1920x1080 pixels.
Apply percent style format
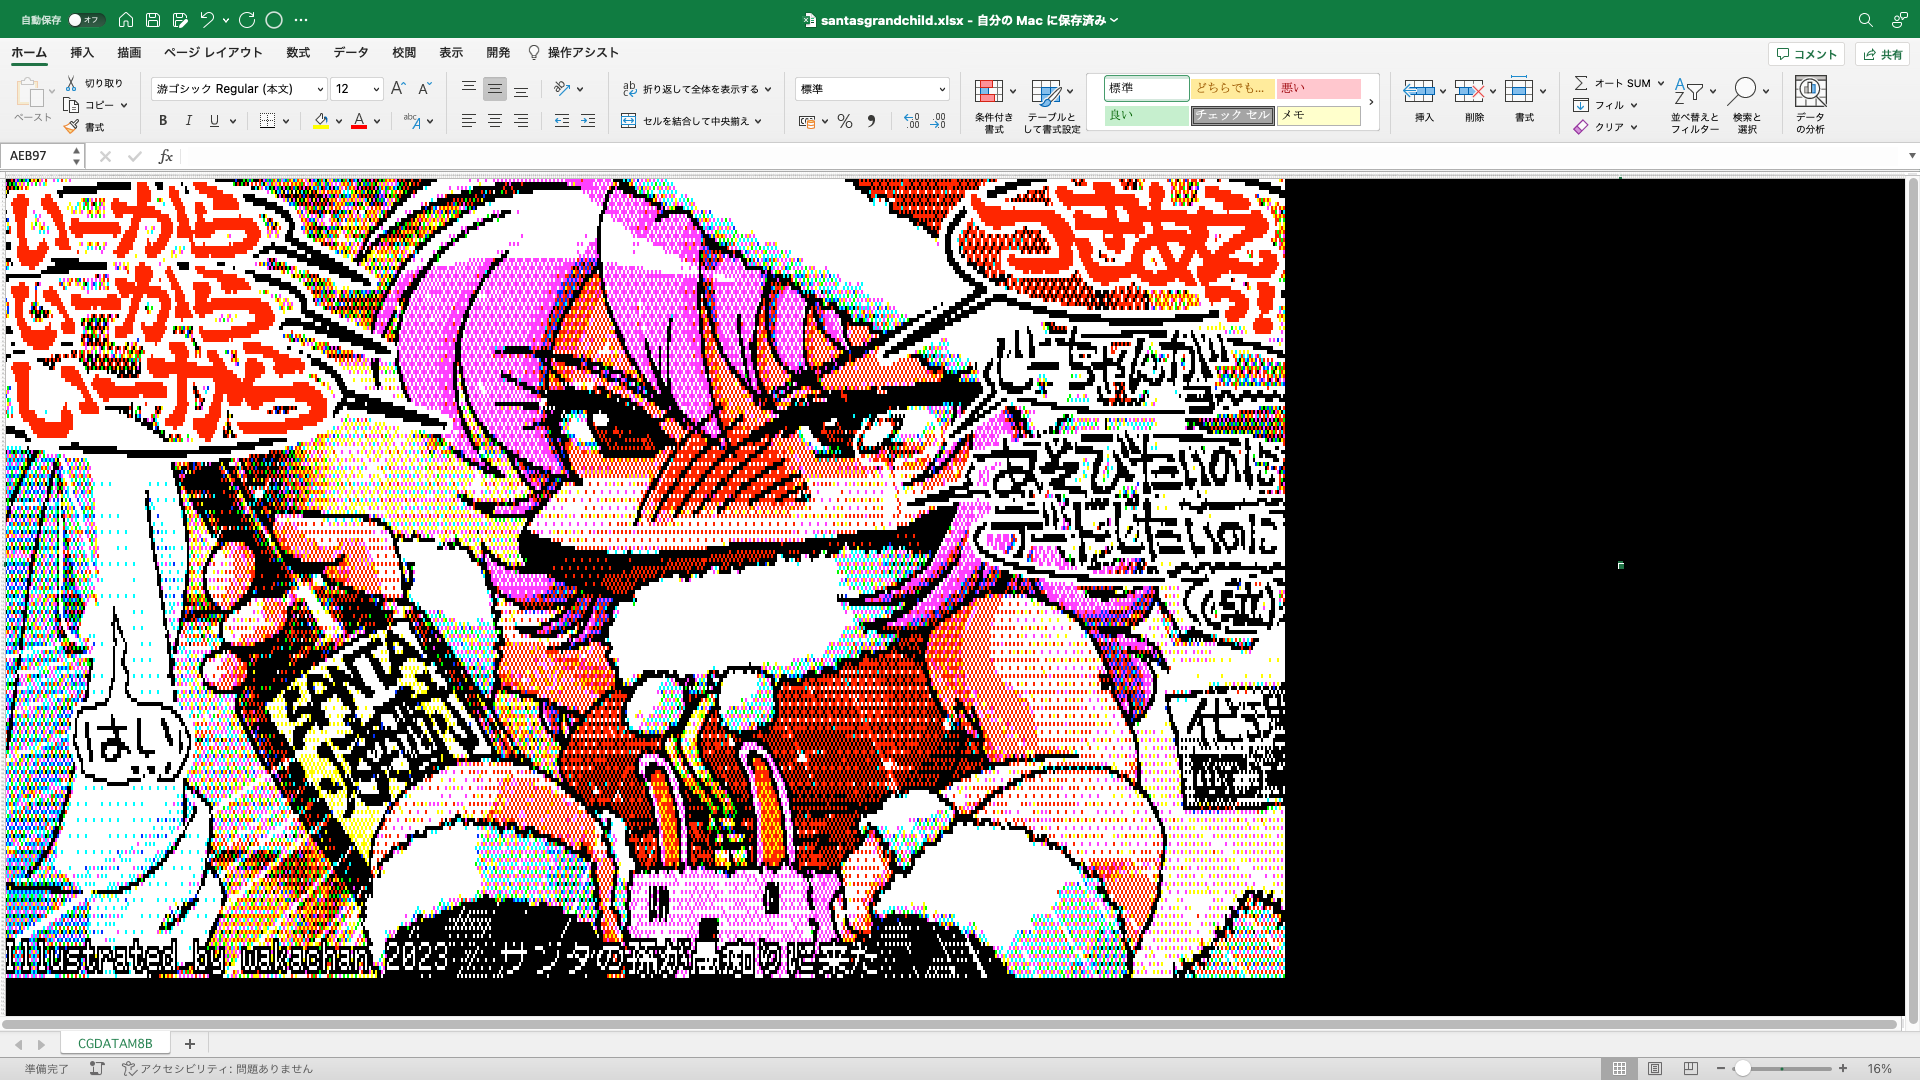click(845, 121)
